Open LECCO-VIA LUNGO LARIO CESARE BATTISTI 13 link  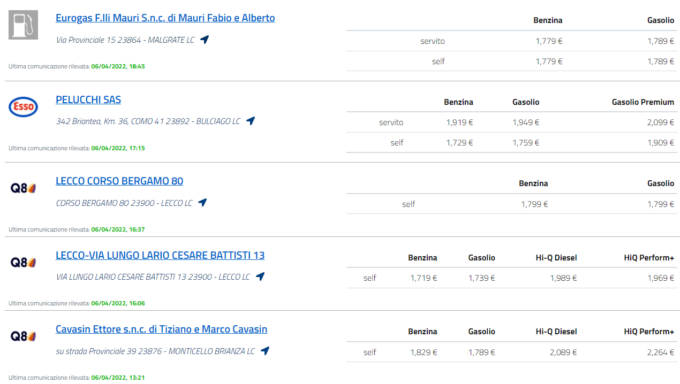[x=160, y=255]
